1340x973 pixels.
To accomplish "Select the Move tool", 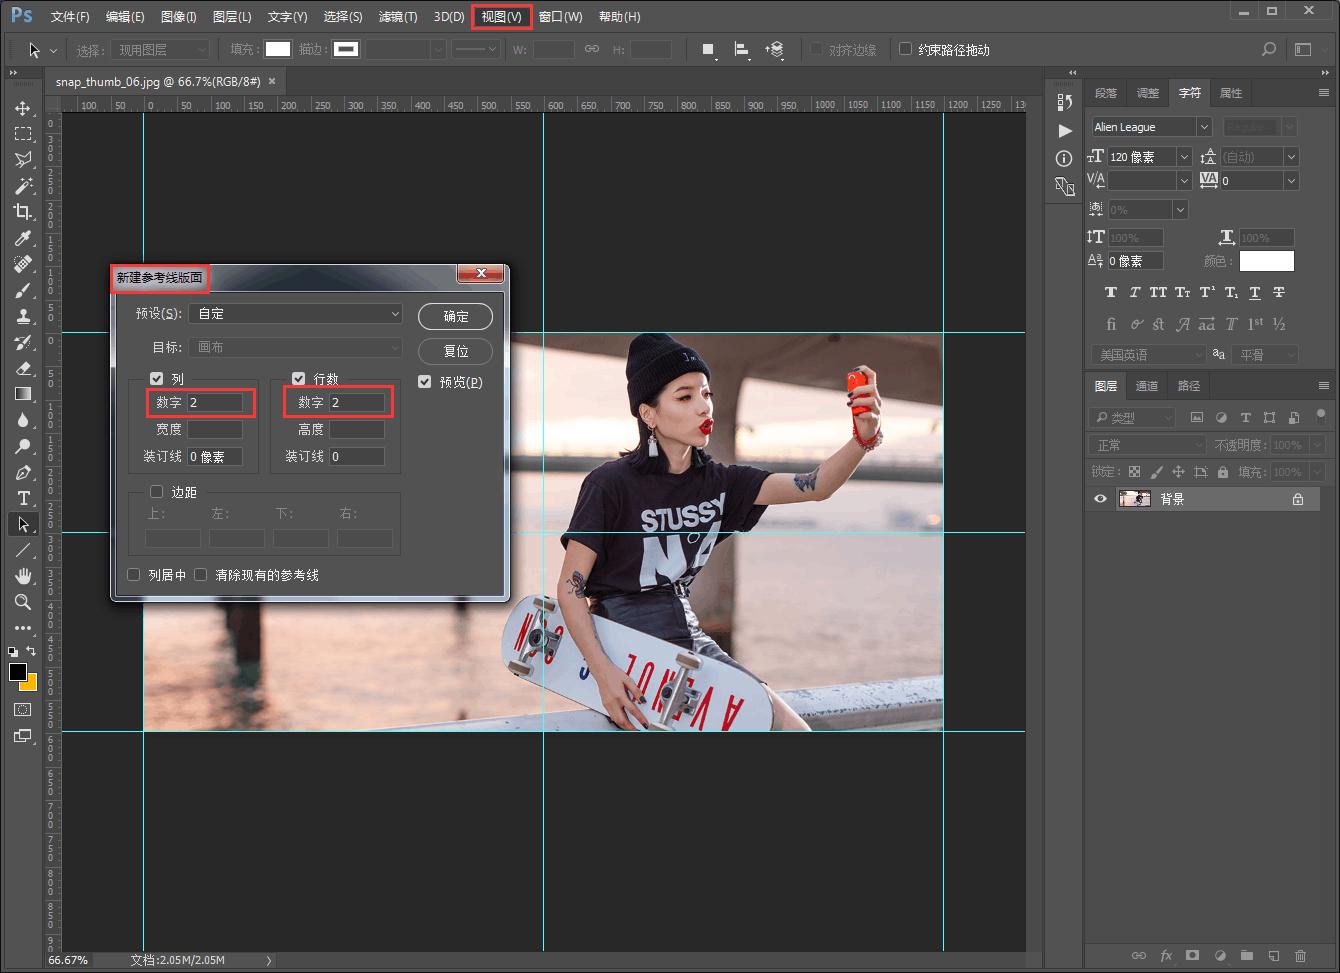I will [23, 108].
